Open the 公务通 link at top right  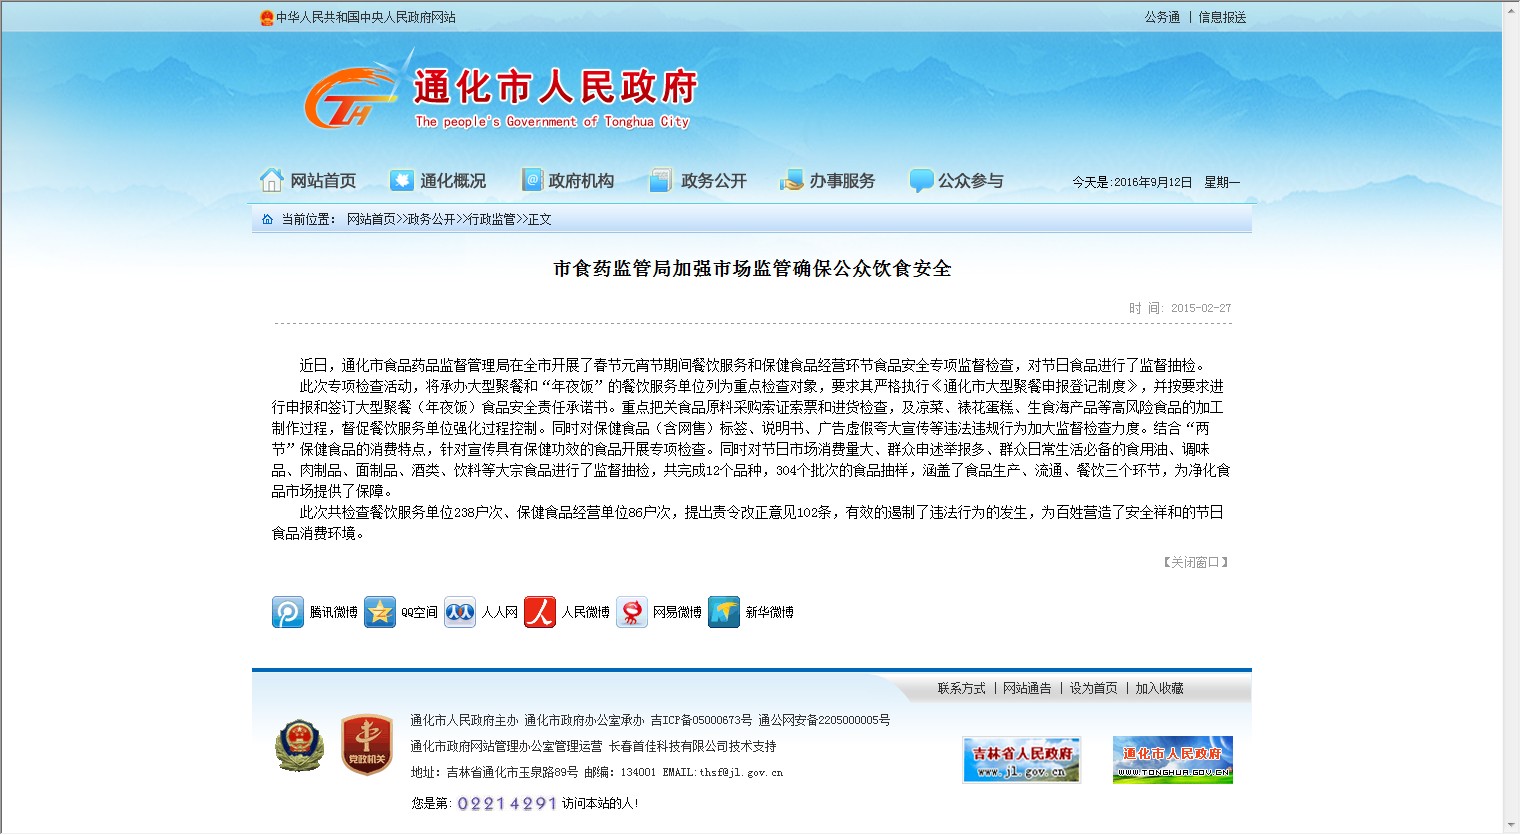[x=1162, y=17]
